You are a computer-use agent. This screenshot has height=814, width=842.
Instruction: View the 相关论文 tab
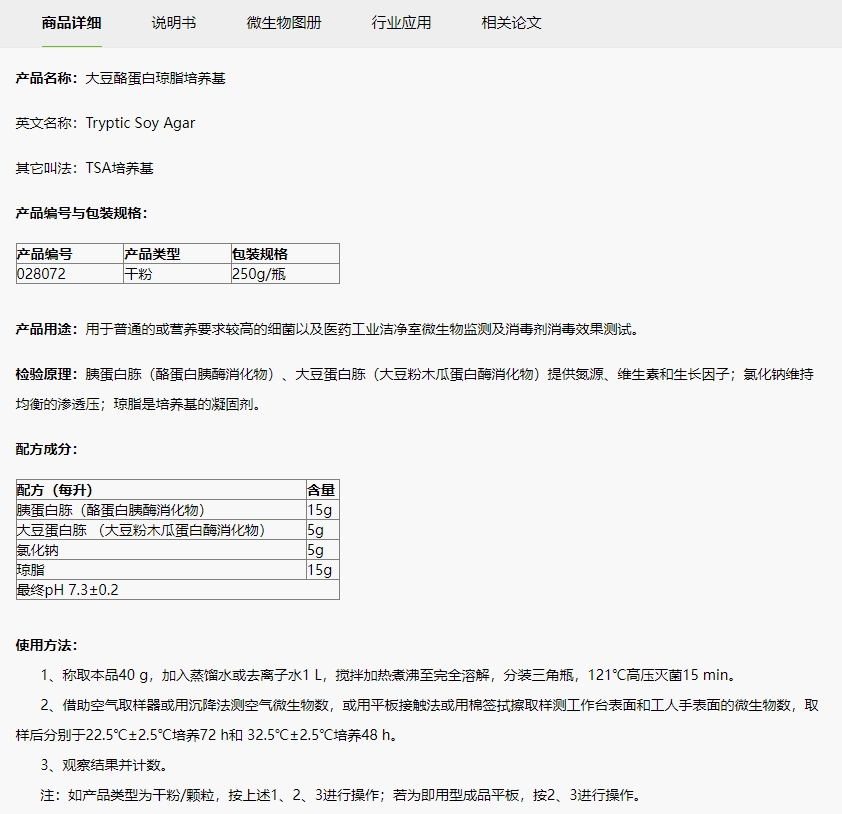511,23
